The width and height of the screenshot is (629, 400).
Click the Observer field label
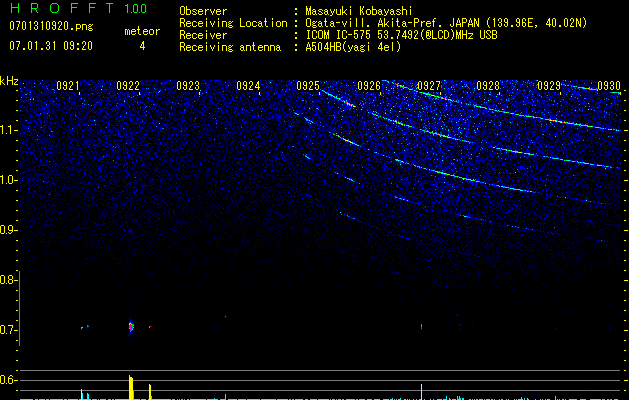coord(203,11)
